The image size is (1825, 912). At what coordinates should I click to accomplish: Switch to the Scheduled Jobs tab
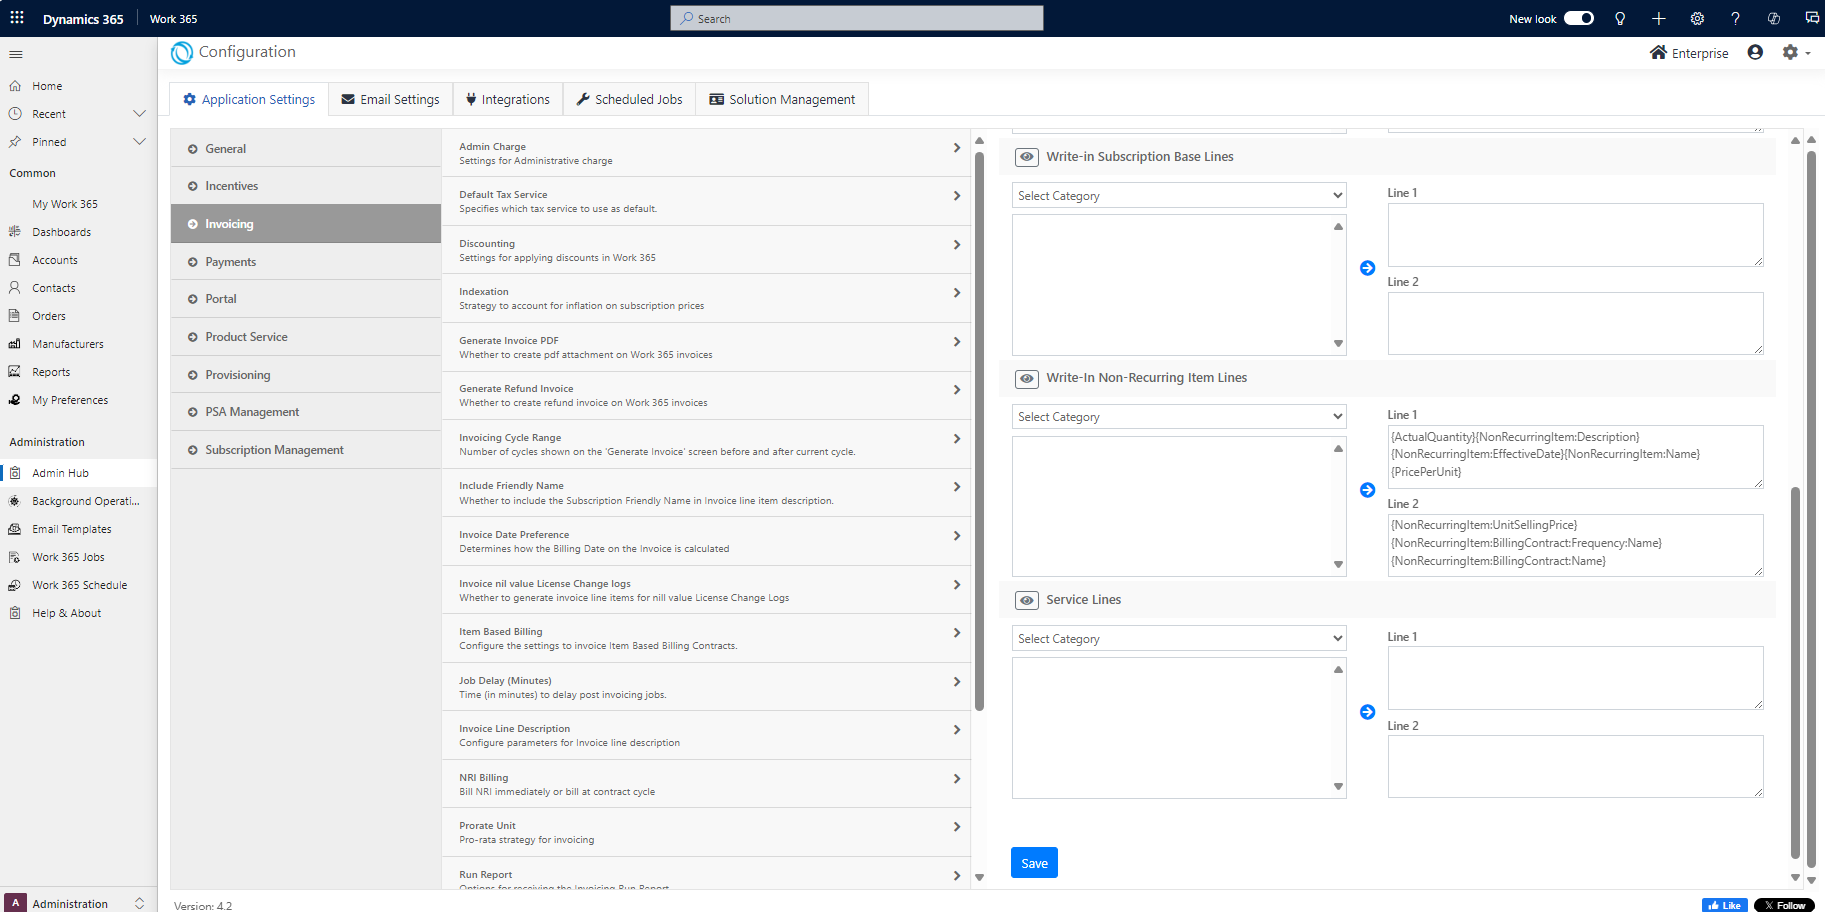629,99
